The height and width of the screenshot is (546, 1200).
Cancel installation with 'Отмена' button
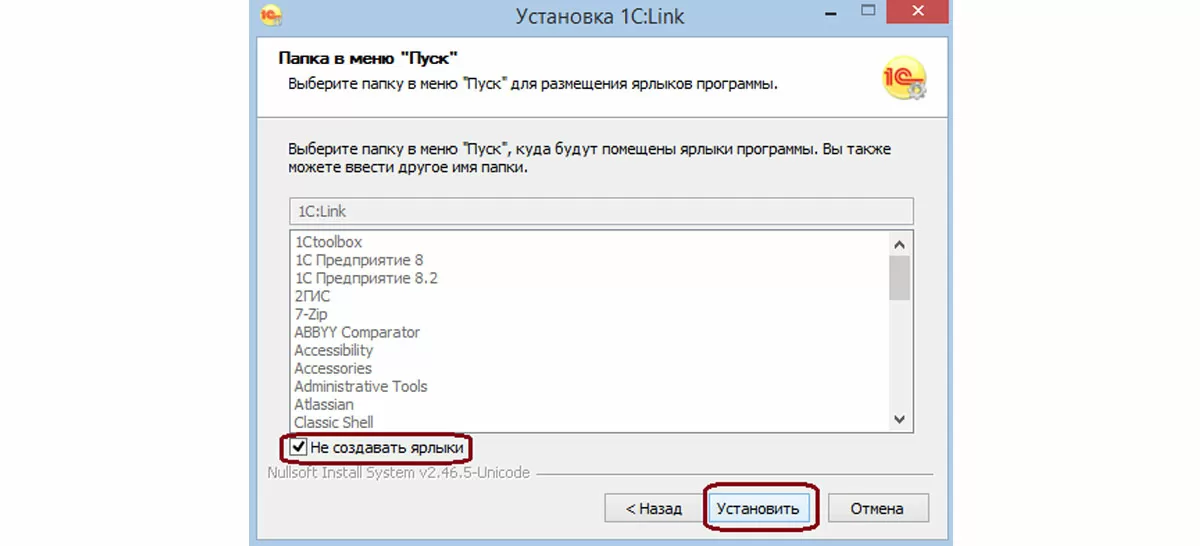coord(877,508)
